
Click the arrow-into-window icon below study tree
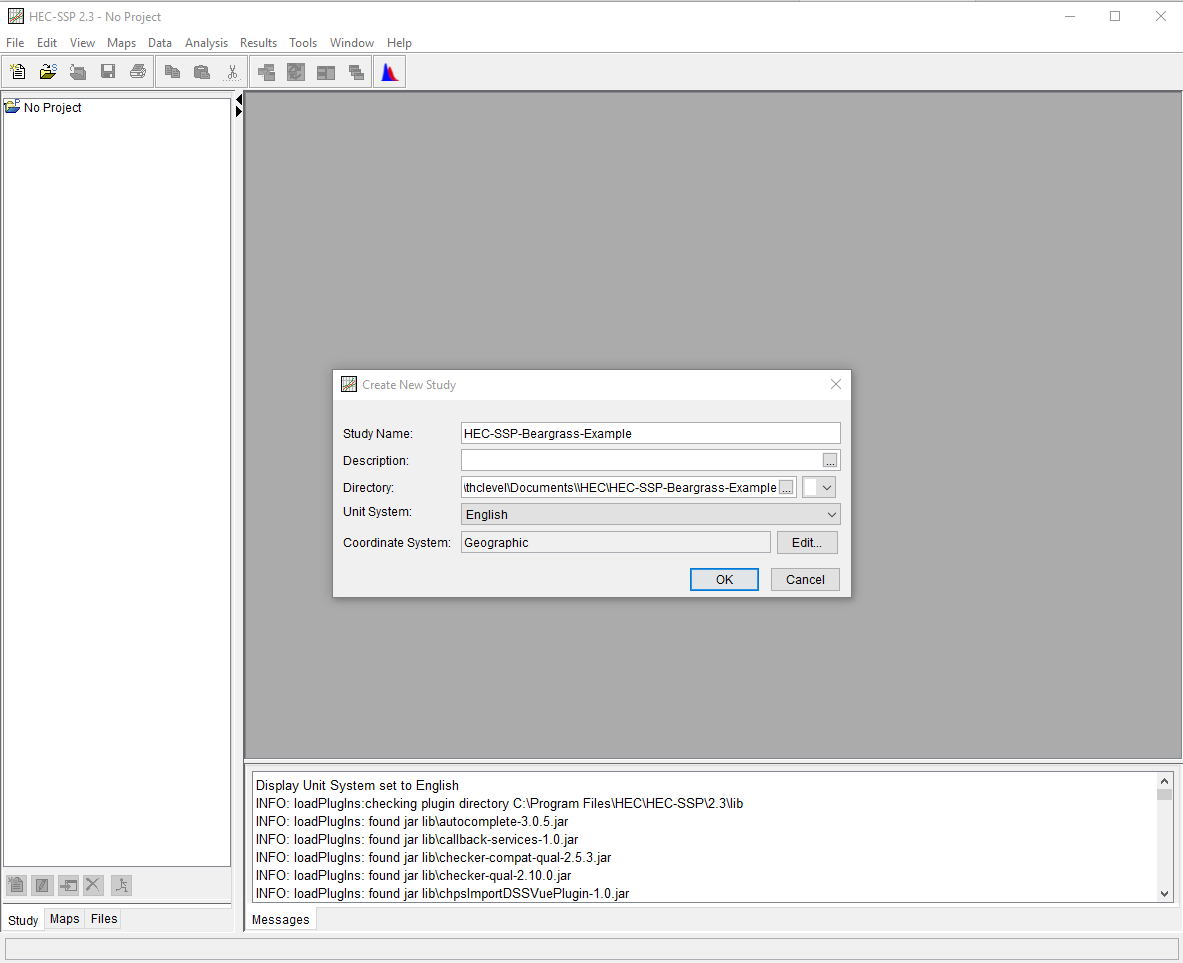pos(69,885)
